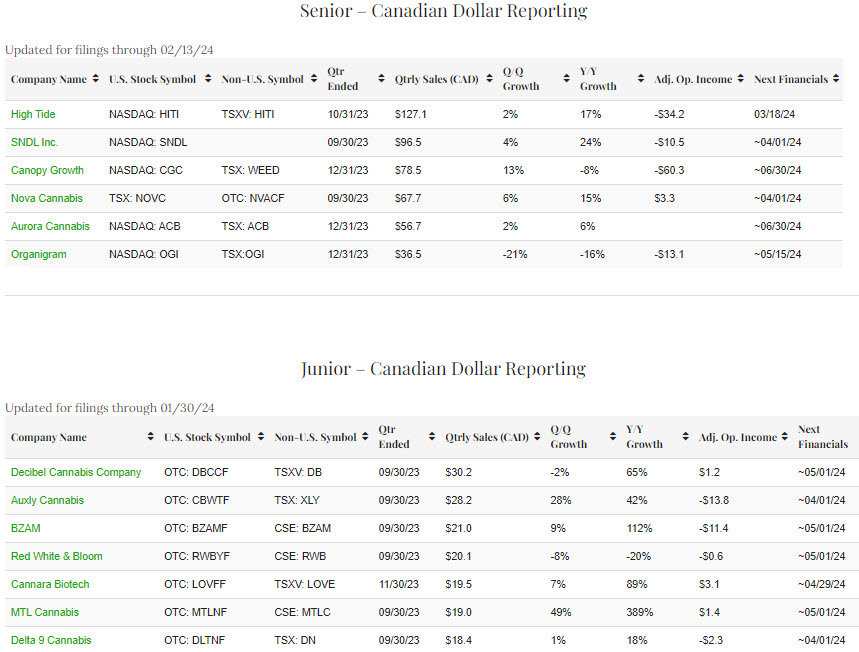859x652 pixels.
Task: Click Junior table Non-U.S. Symbol sort arrows
Action: click(x=365, y=437)
